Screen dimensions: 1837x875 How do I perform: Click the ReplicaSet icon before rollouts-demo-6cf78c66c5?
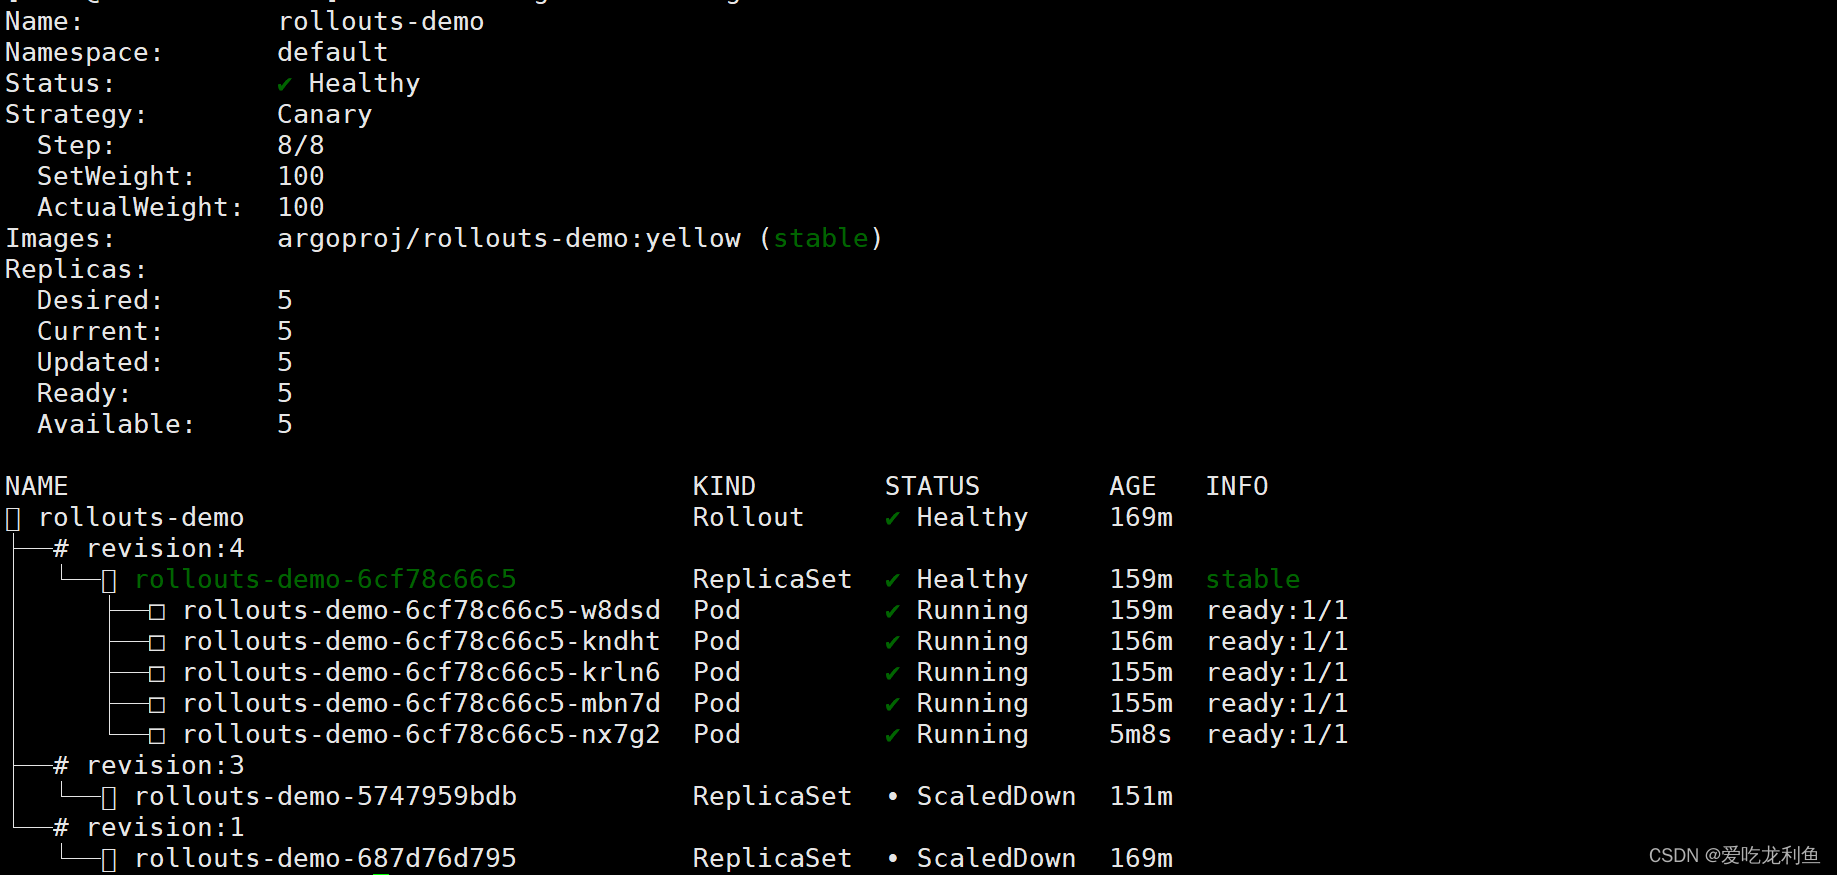[x=109, y=580]
